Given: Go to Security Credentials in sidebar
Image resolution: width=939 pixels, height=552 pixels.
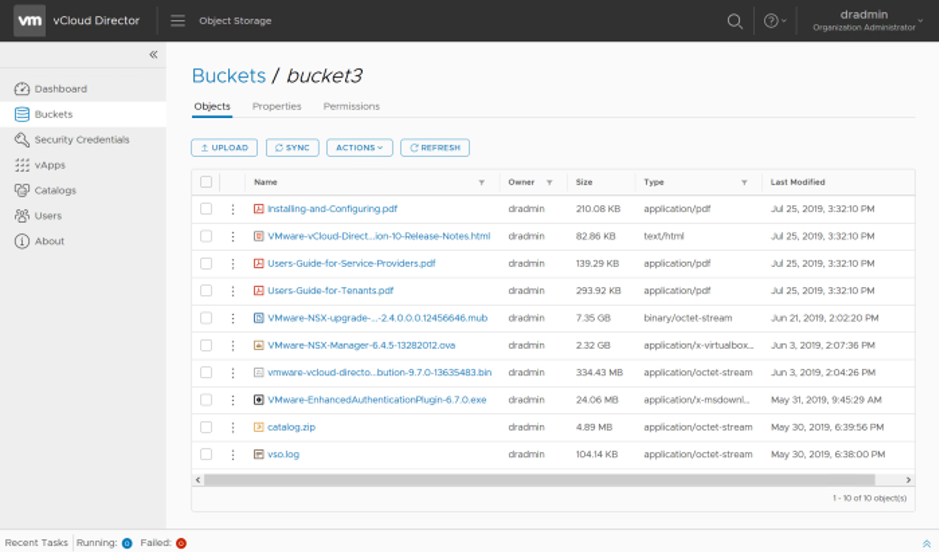Looking at the screenshot, I should pos(81,140).
